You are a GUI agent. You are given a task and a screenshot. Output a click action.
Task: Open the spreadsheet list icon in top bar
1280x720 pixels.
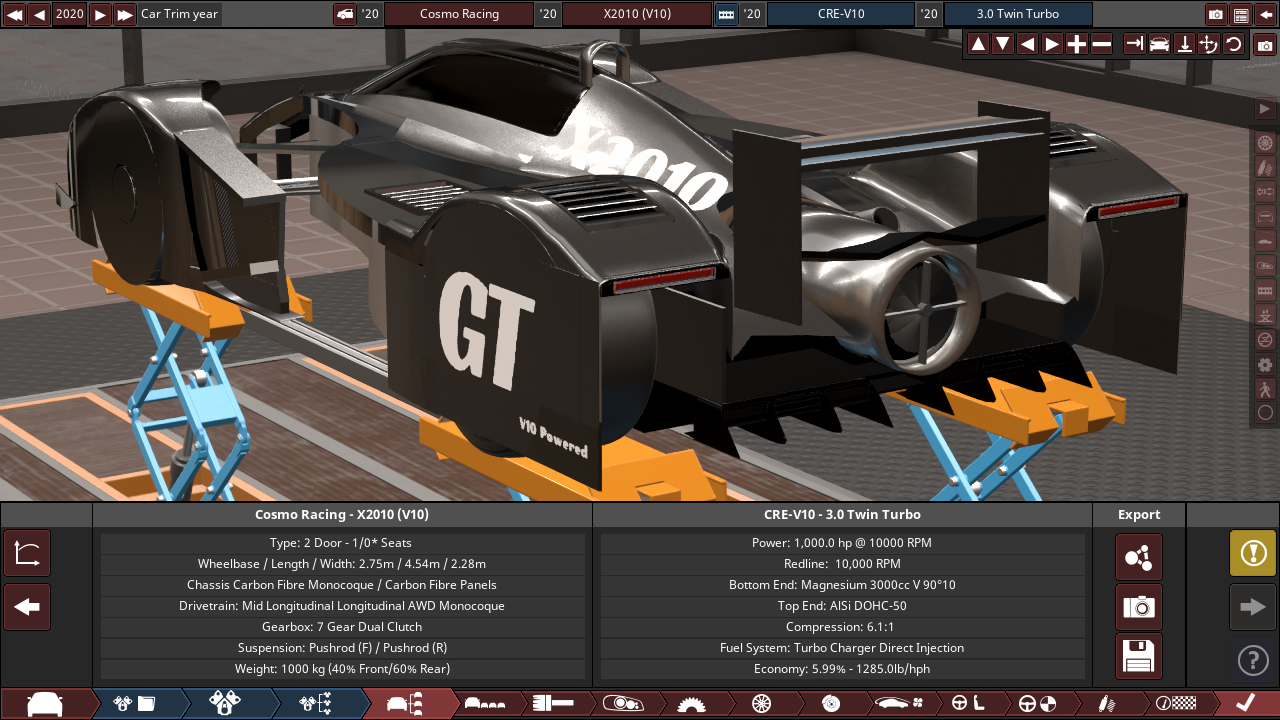(x=1241, y=14)
